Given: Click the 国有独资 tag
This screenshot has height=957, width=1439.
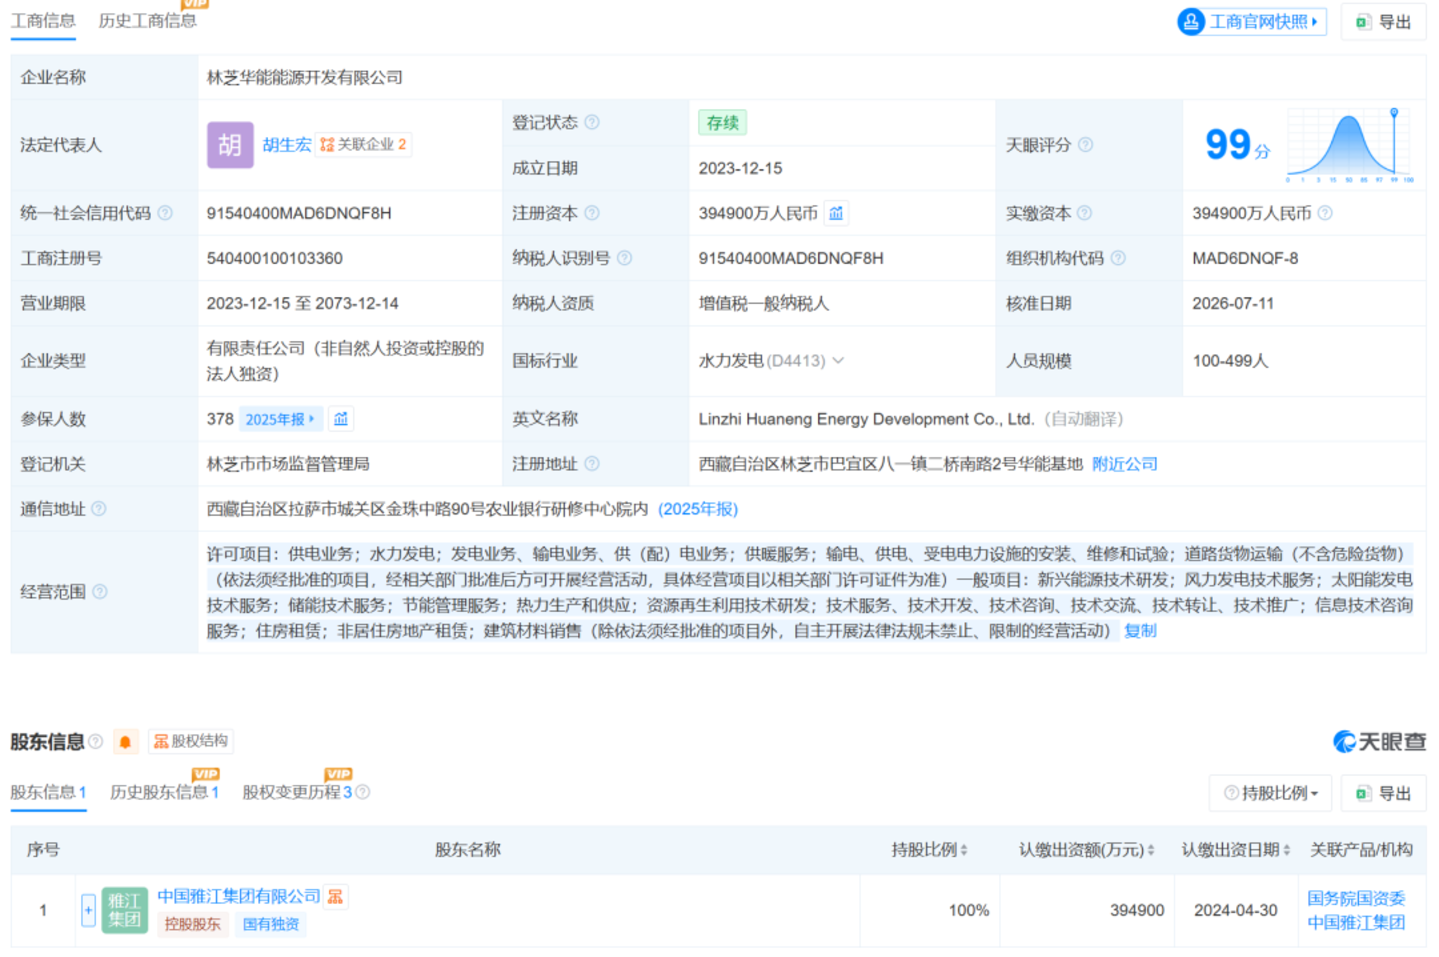Looking at the screenshot, I should 270,924.
